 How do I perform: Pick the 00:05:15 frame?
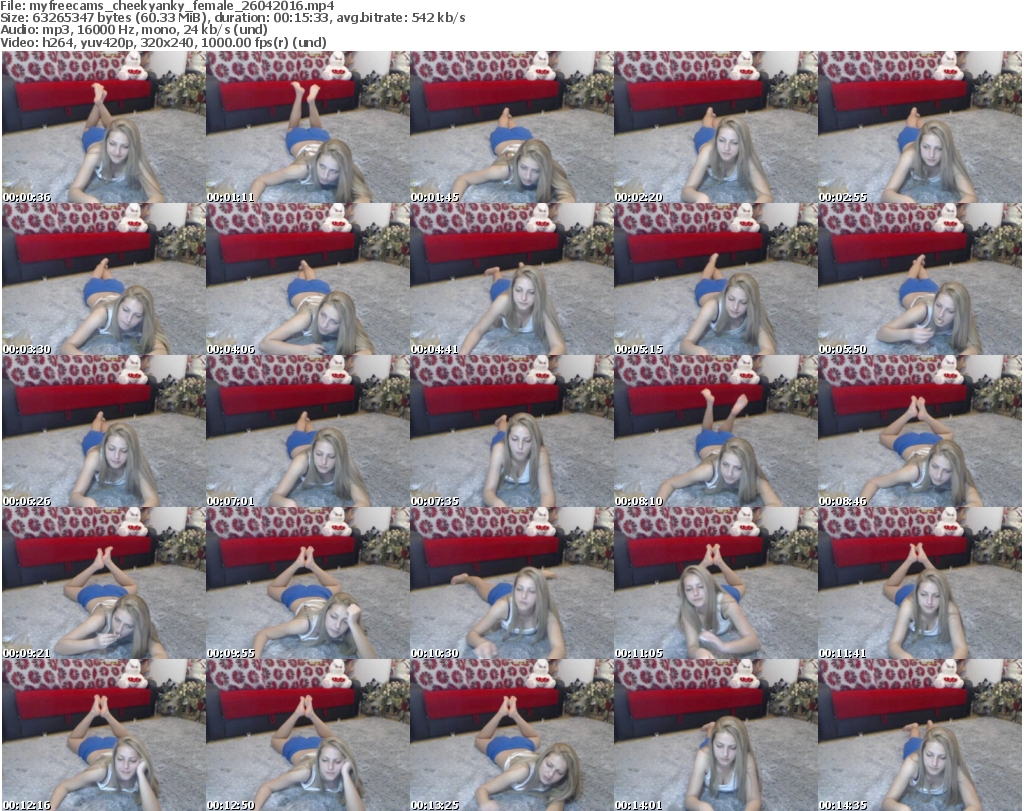pos(716,279)
